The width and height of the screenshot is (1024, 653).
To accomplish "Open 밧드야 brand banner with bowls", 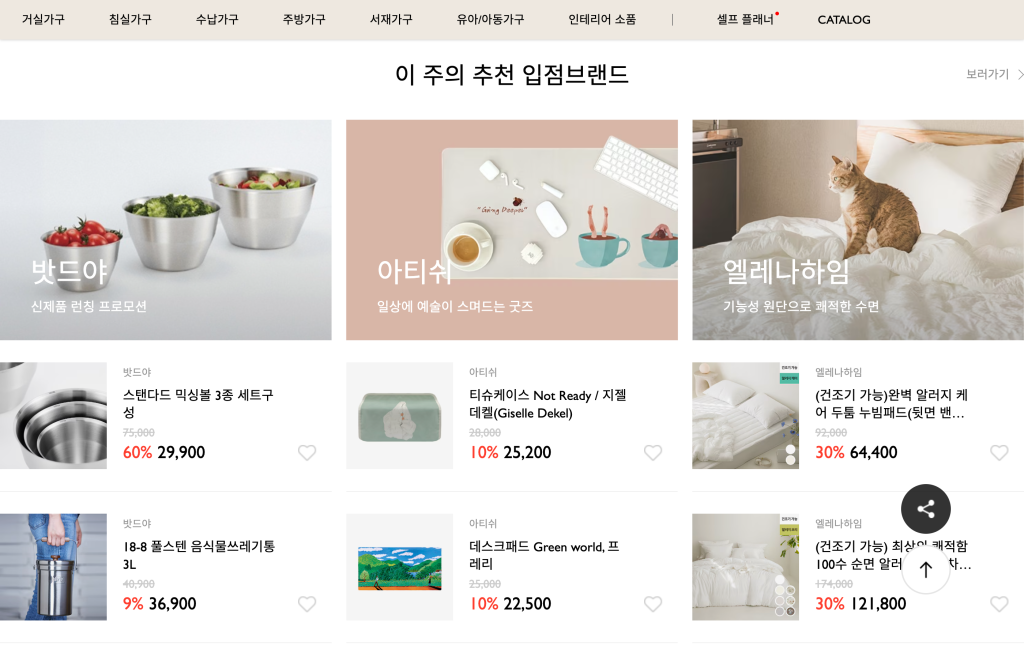I will point(165,230).
